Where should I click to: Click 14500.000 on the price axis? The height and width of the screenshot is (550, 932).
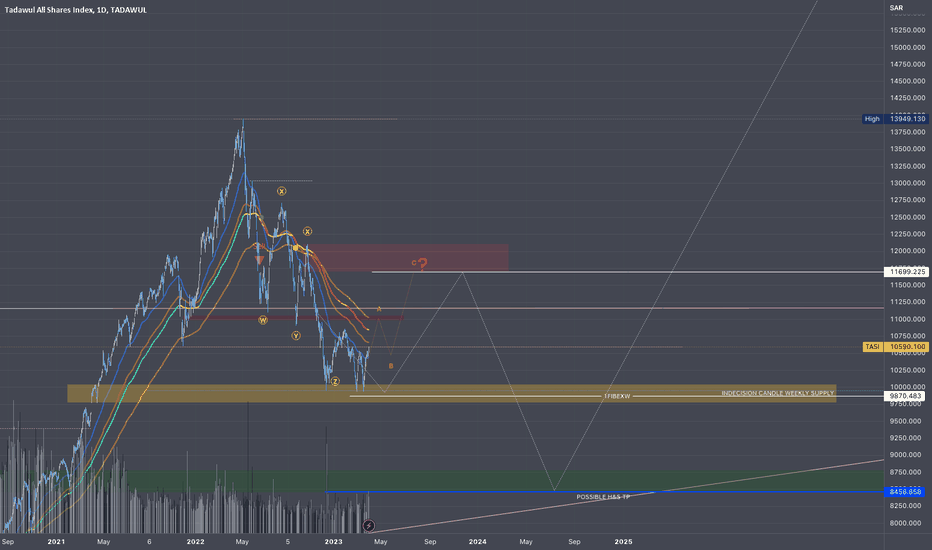[907, 81]
